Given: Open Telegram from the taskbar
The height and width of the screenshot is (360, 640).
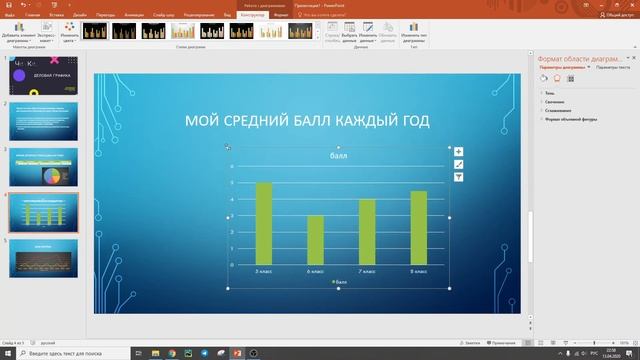Looking at the screenshot, I should click(204, 353).
